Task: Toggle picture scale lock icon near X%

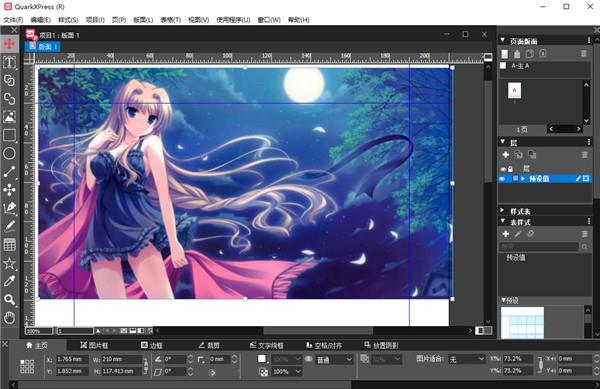Action: [540, 365]
